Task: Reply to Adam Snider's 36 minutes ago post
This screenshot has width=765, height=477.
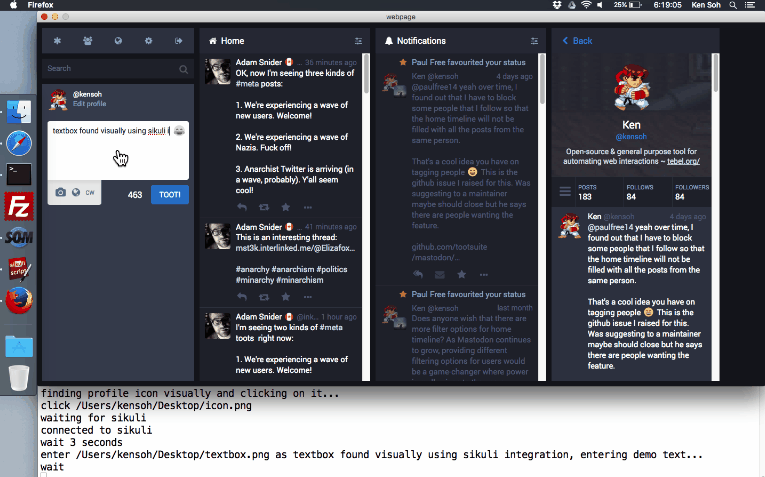Action: (242, 207)
